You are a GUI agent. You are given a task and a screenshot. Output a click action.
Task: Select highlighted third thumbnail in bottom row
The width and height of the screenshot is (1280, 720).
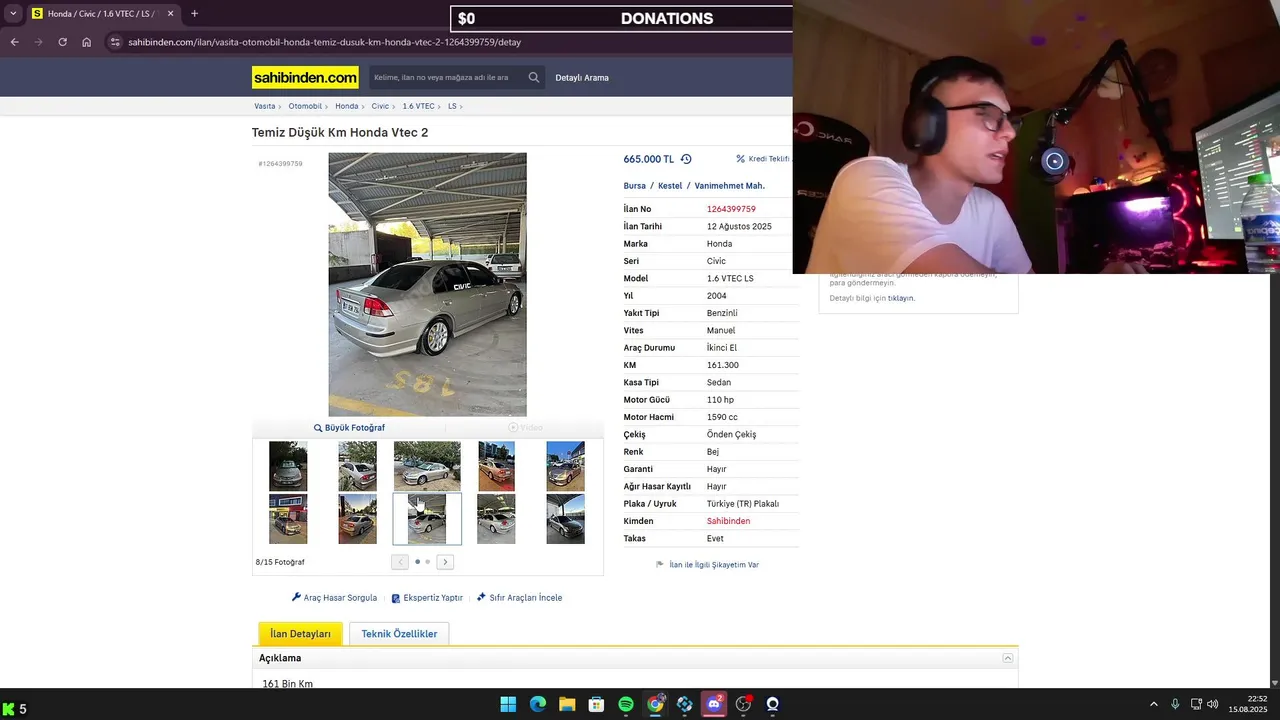click(x=427, y=519)
